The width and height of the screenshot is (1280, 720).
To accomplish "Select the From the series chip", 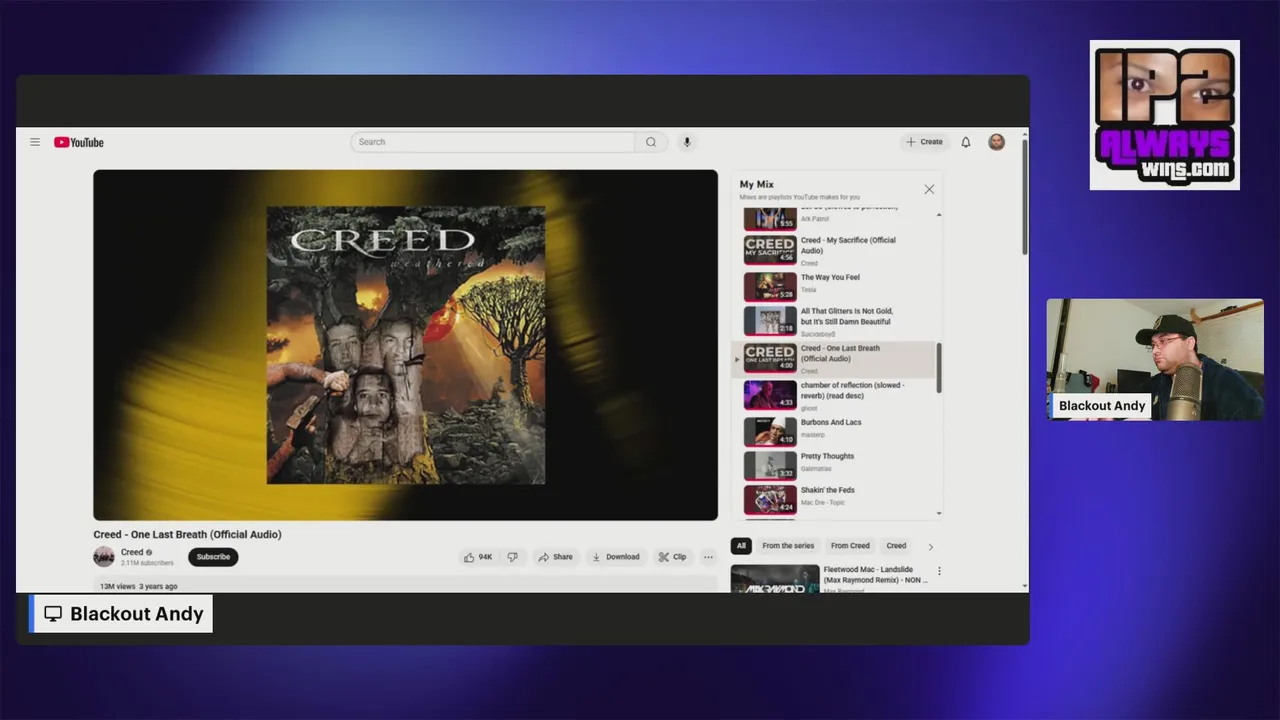I will (x=788, y=546).
